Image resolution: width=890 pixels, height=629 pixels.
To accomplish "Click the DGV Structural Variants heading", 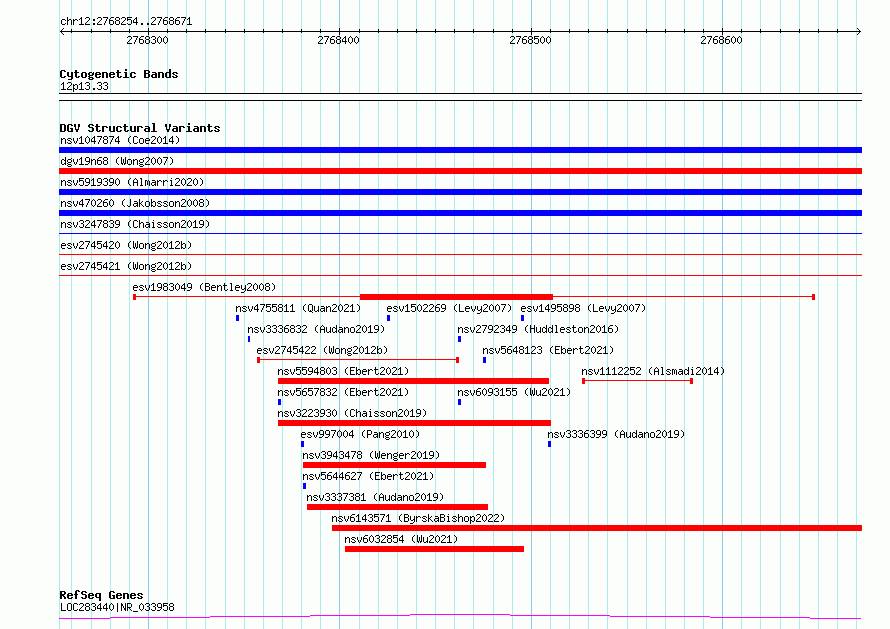I will pos(140,128).
